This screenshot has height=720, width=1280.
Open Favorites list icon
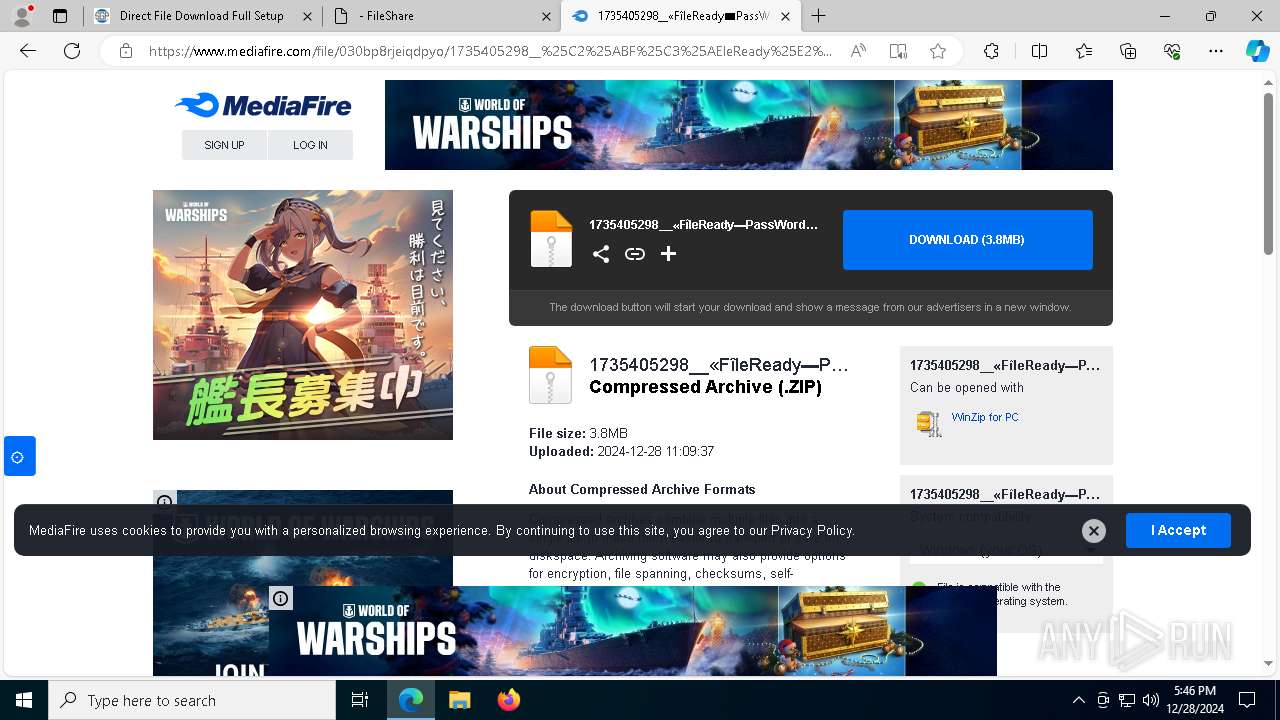click(x=1084, y=51)
